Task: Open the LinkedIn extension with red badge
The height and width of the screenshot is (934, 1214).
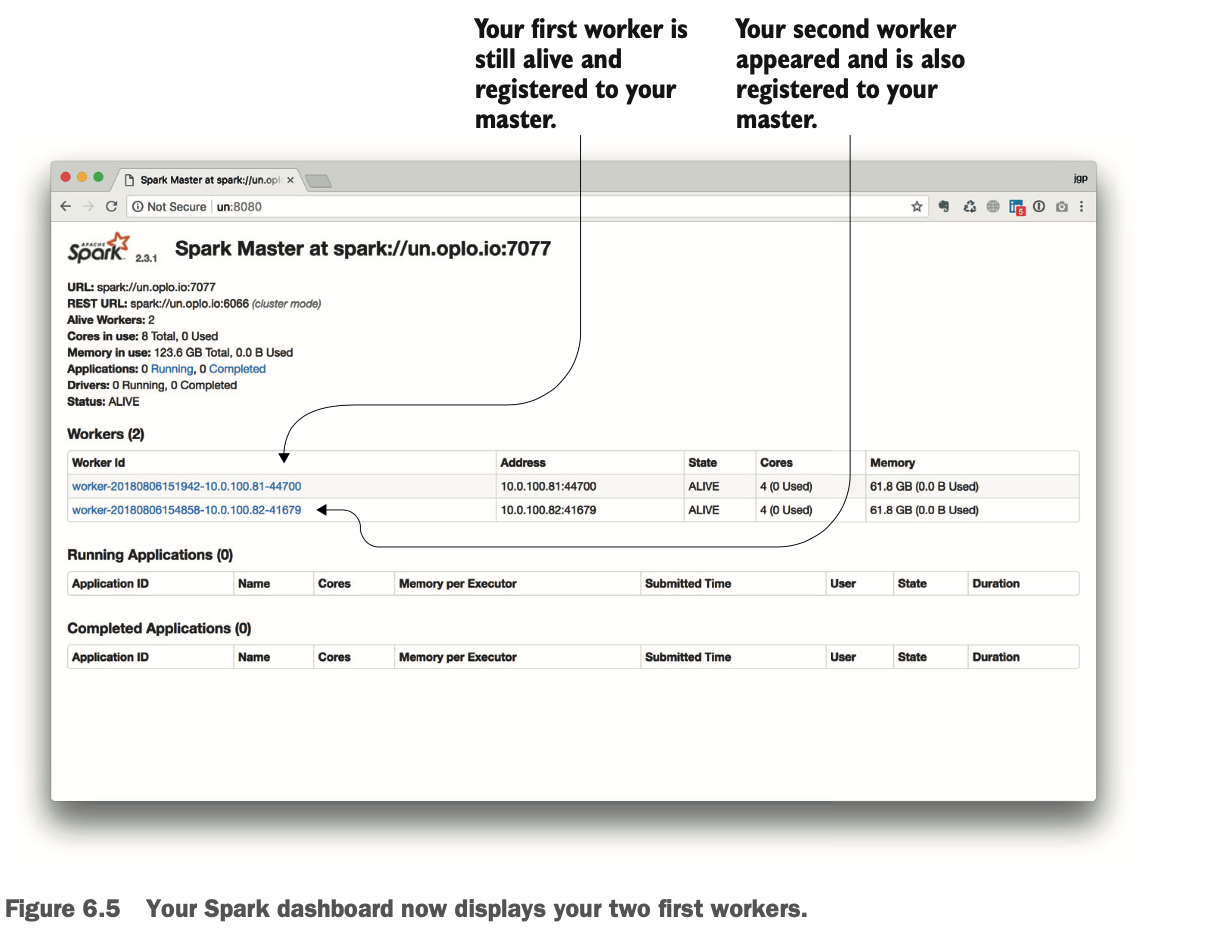Action: coord(1017,208)
